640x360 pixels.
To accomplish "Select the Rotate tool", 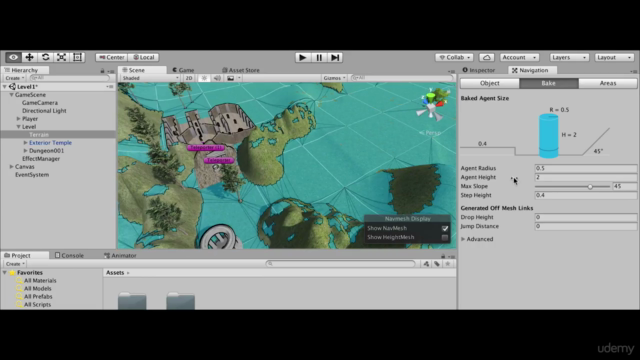I will click(45, 57).
